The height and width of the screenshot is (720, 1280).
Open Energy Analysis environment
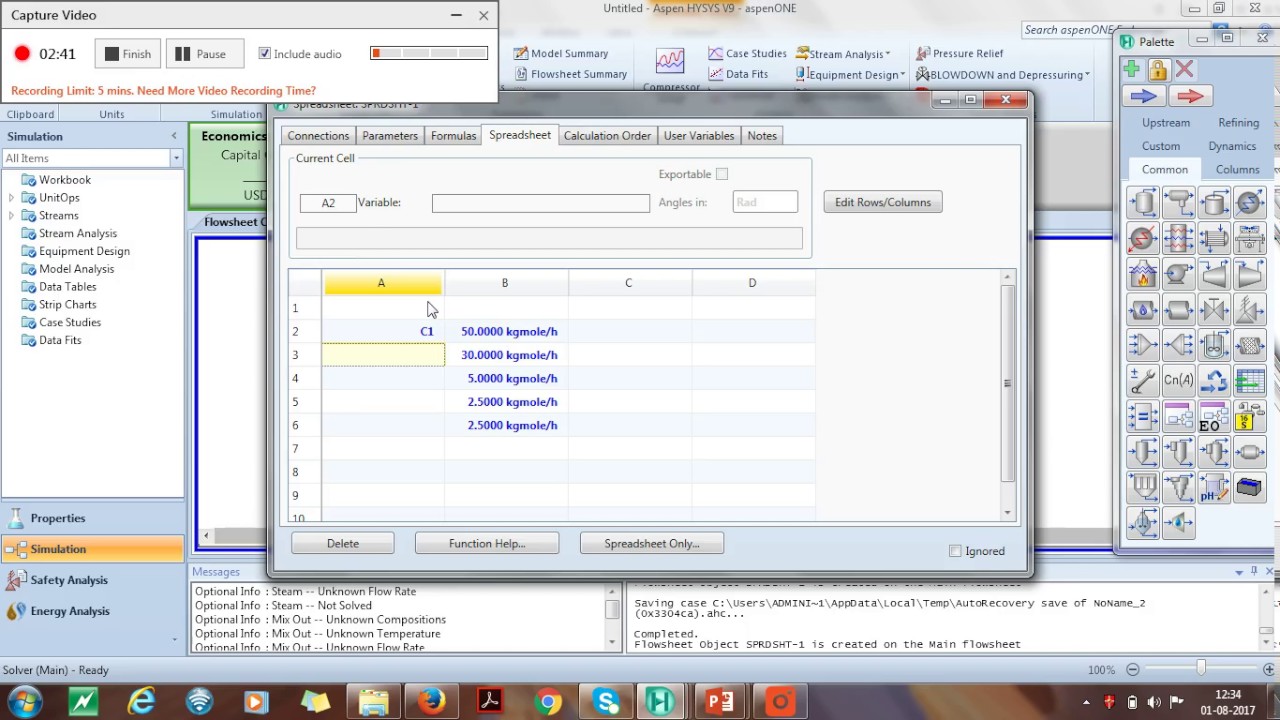point(93,611)
